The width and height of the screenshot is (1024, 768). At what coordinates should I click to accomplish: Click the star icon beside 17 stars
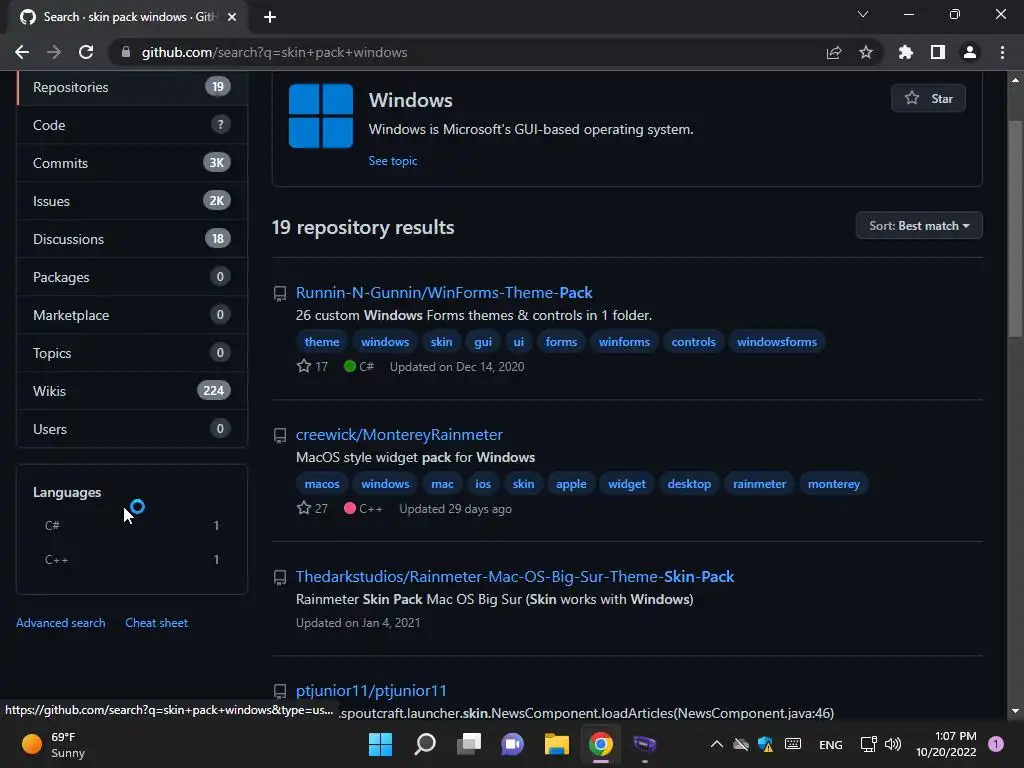[x=304, y=366]
